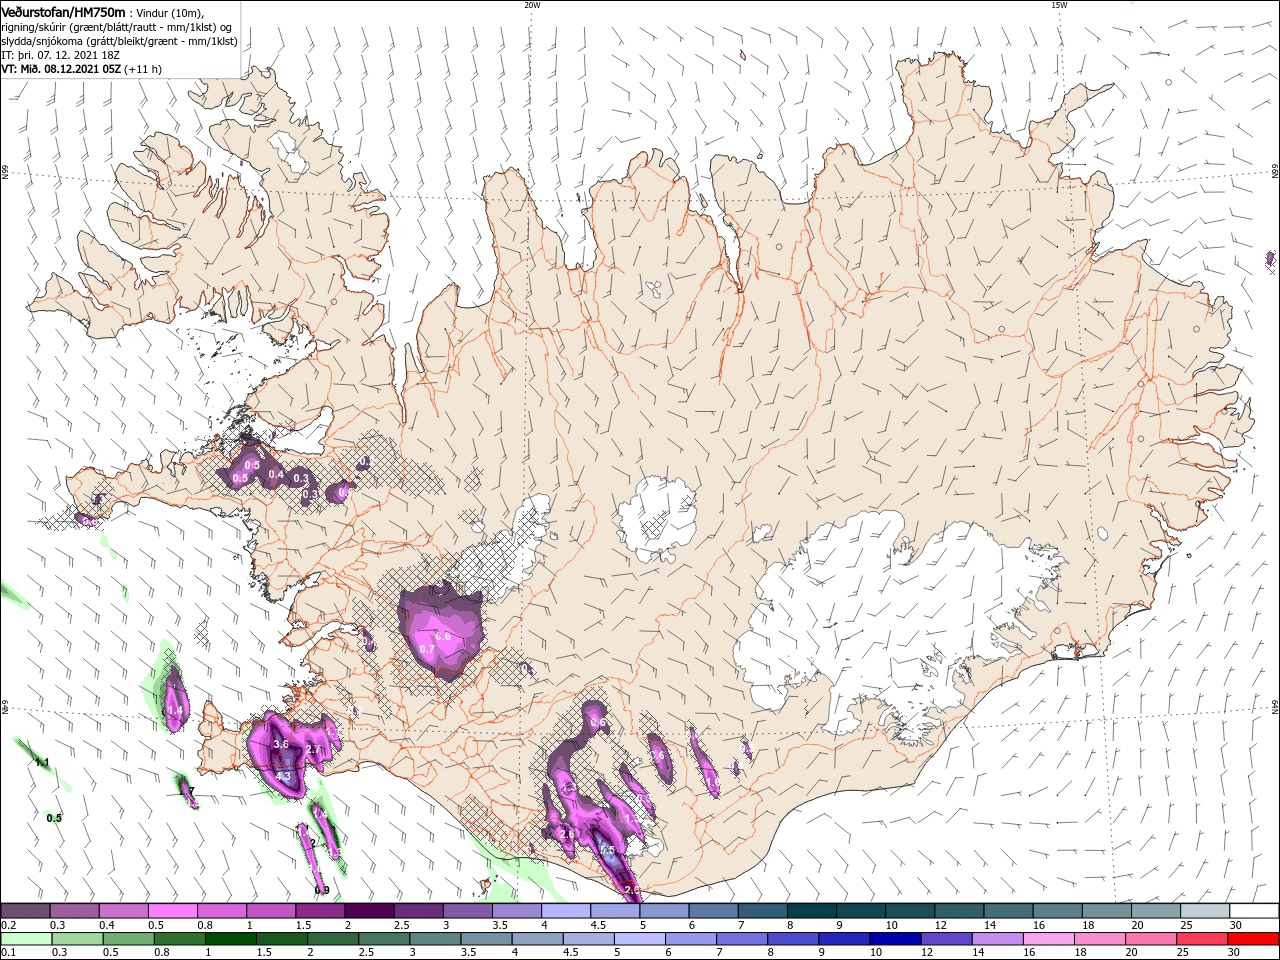Click the "0.1" label in the rain legend
The image size is (1280, 960).
coord(8,953)
